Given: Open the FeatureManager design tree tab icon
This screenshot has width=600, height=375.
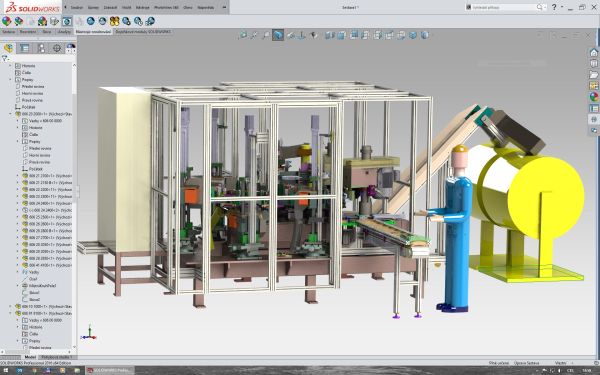Looking at the screenshot, I should click(8, 48).
